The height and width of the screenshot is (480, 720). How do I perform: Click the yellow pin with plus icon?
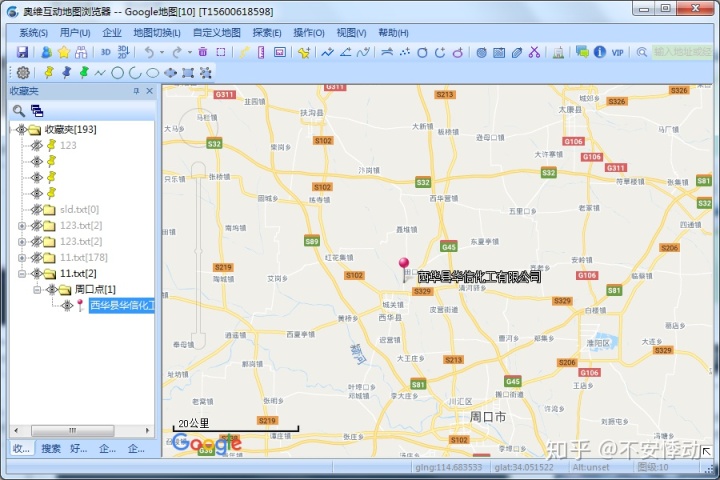tap(304, 53)
